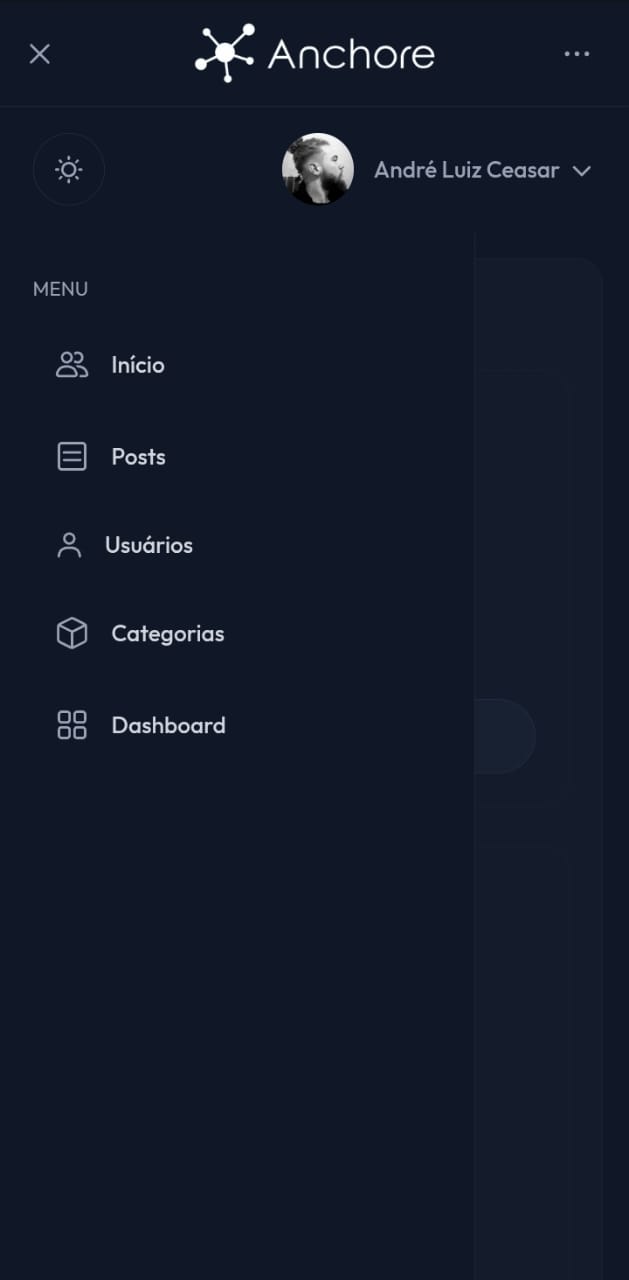Click the Anchore network logo icon
Image resolution: width=629 pixels, height=1280 pixels.
point(225,53)
